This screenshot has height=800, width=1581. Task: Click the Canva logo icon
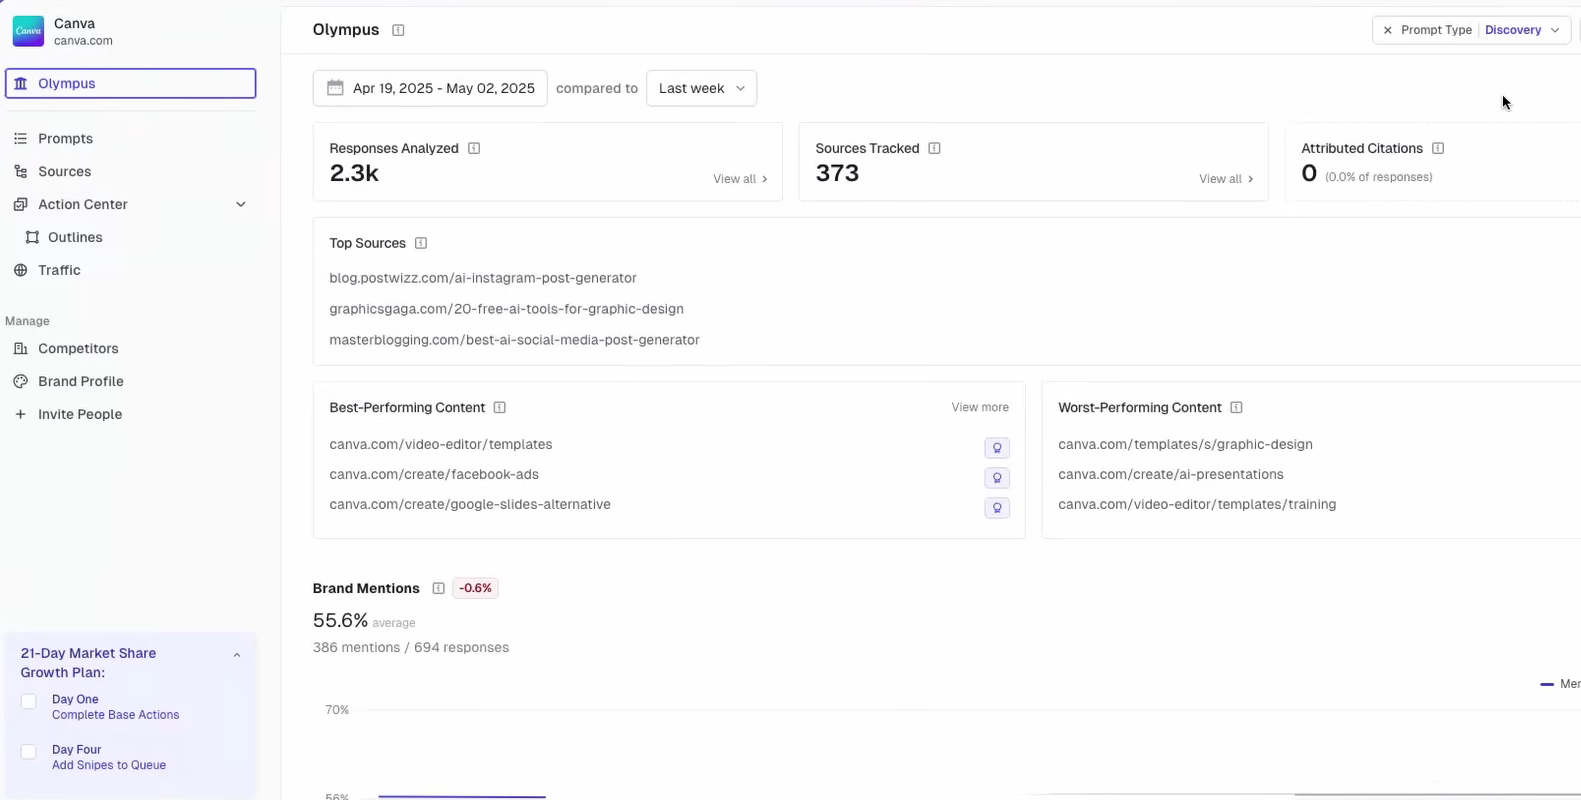tap(28, 31)
